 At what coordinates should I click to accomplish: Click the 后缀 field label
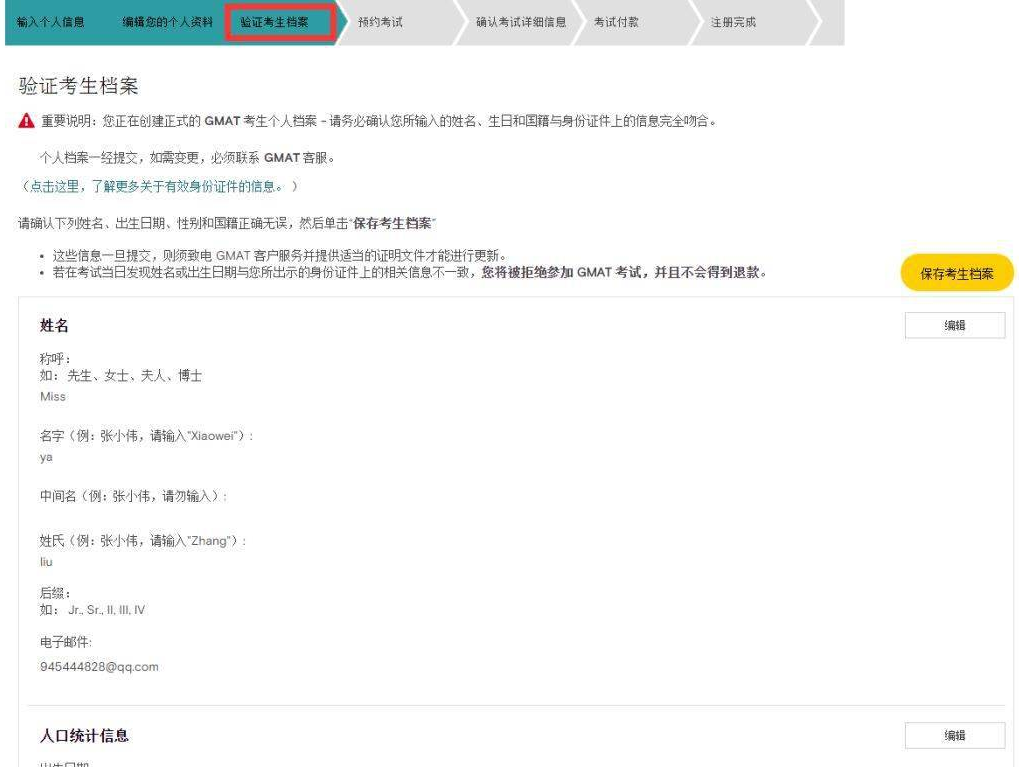(x=55, y=593)
